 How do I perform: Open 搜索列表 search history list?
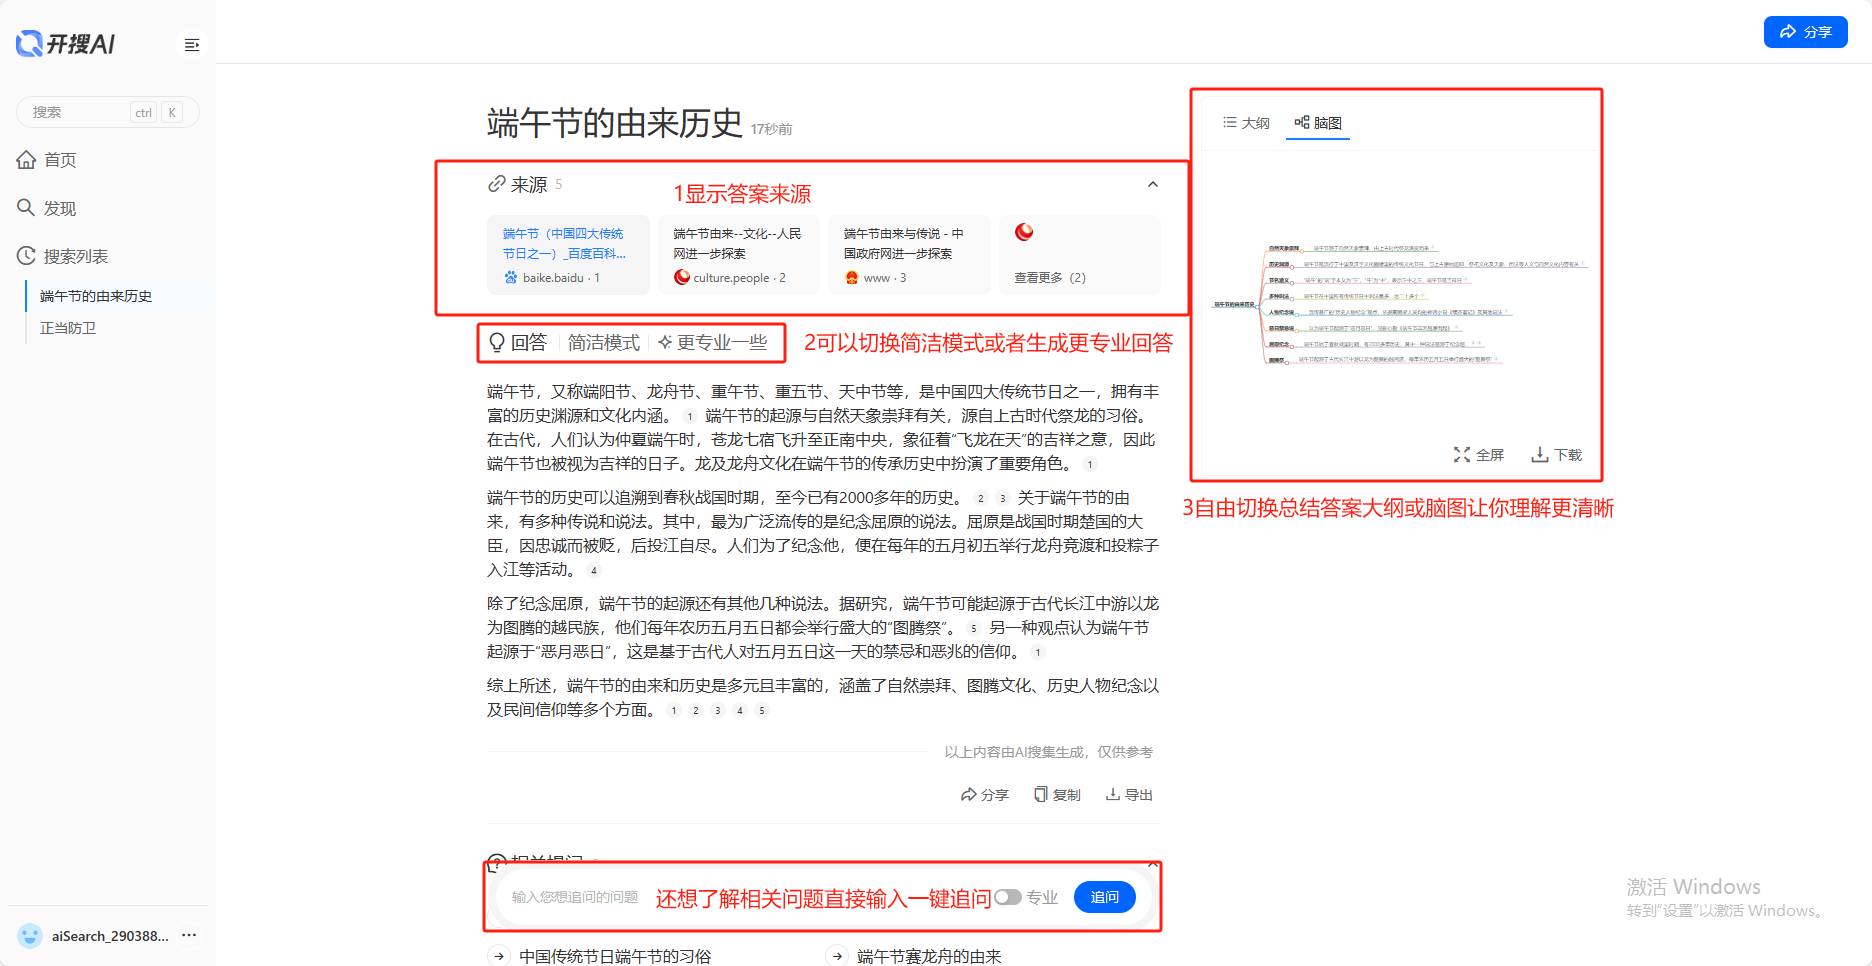point(75,256)
